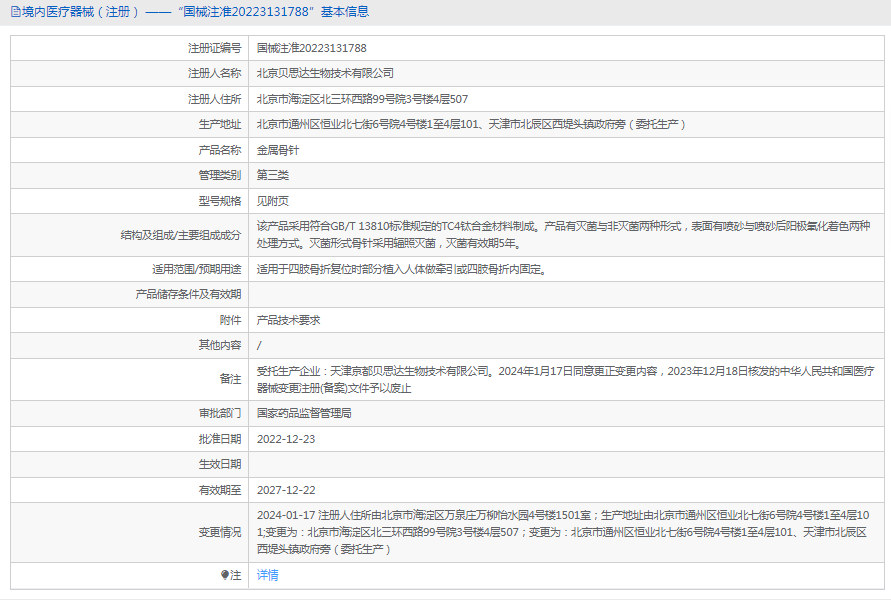
Task: Click the 附件 label
Action: coord(231,320)
